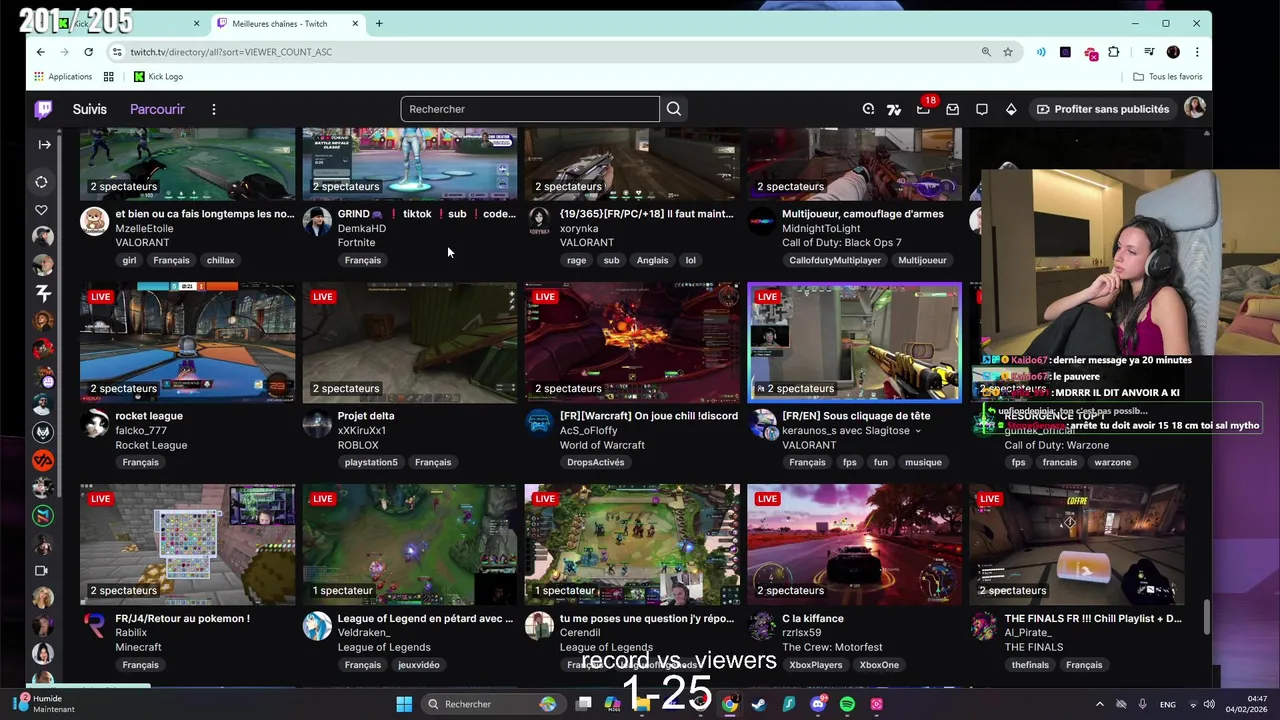The width and height of the screenshot is (1280, 720).
Task: Open rocket league stream title link
Action: [x=149, y=416]
